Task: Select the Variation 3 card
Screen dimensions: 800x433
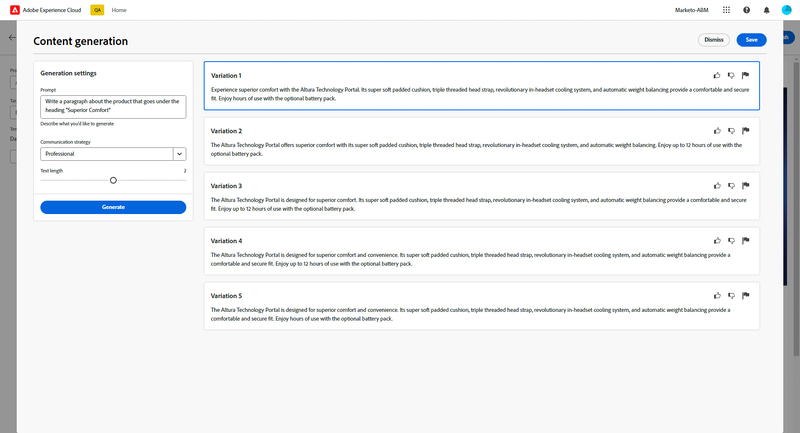Action: pyautogui.click(x=482, y=196)
